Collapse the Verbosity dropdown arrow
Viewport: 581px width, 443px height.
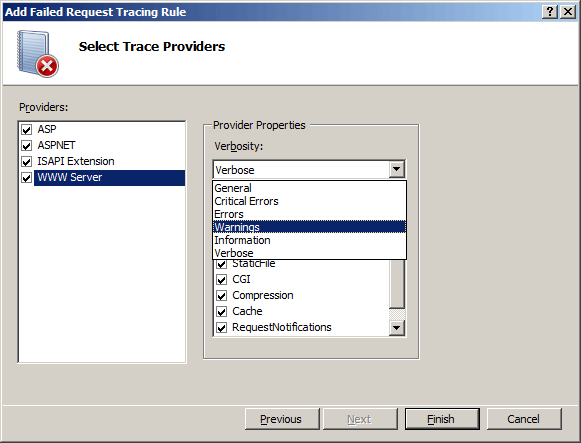pyautogui.click(x=396, y=169)
